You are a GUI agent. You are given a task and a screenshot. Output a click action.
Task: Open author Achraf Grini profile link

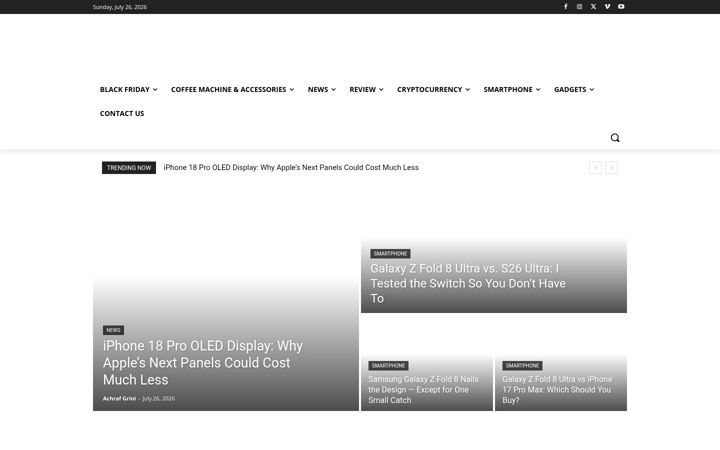coord(119,399)
